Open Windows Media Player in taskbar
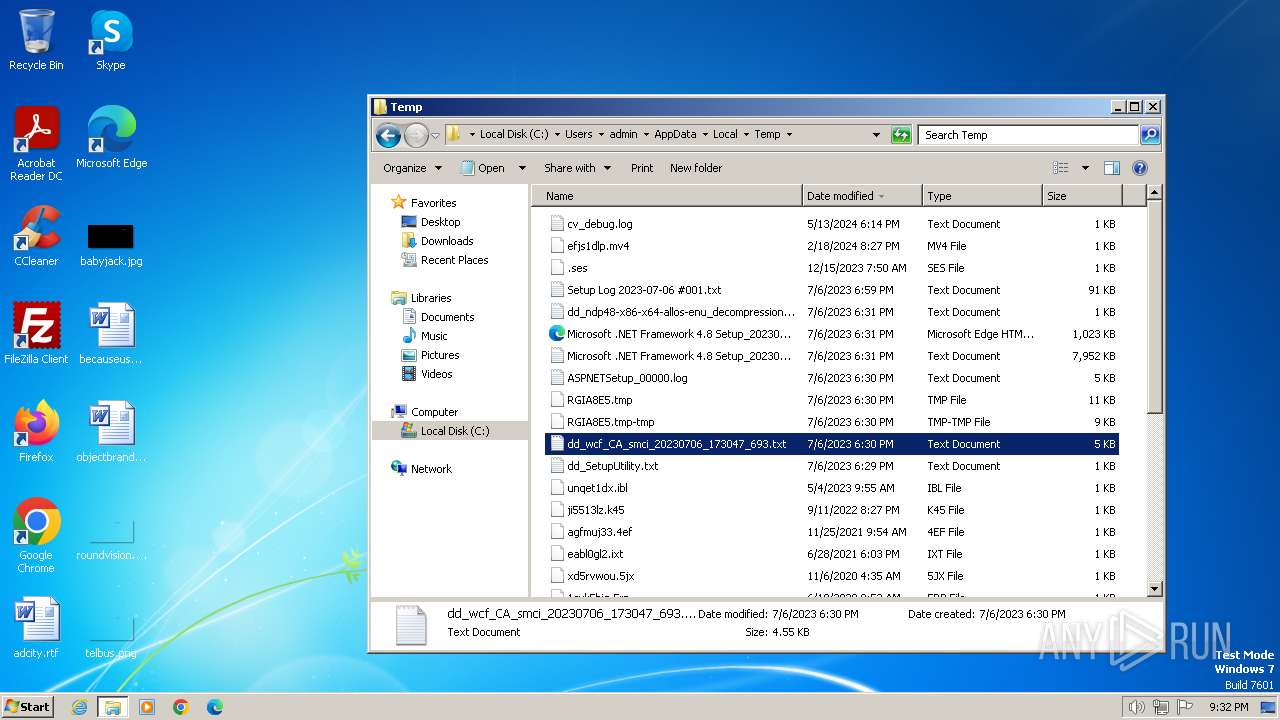 147,707
